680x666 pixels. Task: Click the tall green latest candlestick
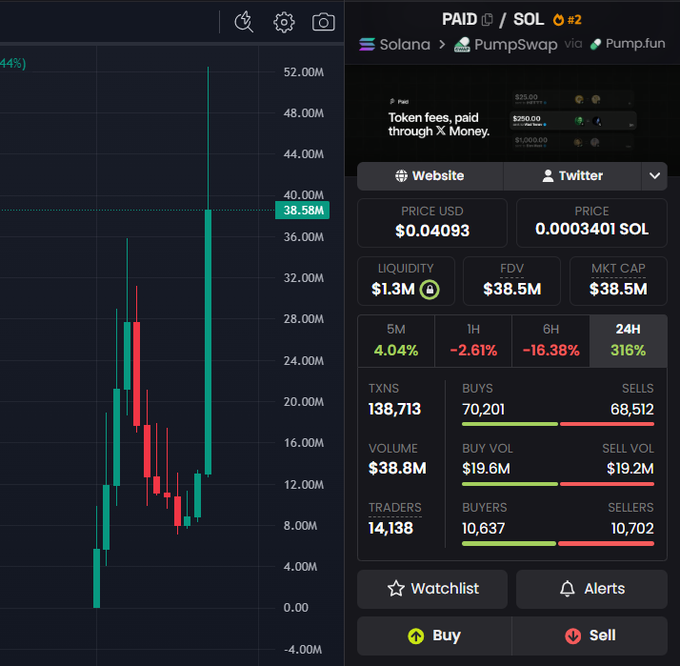[x=208, y=342]
